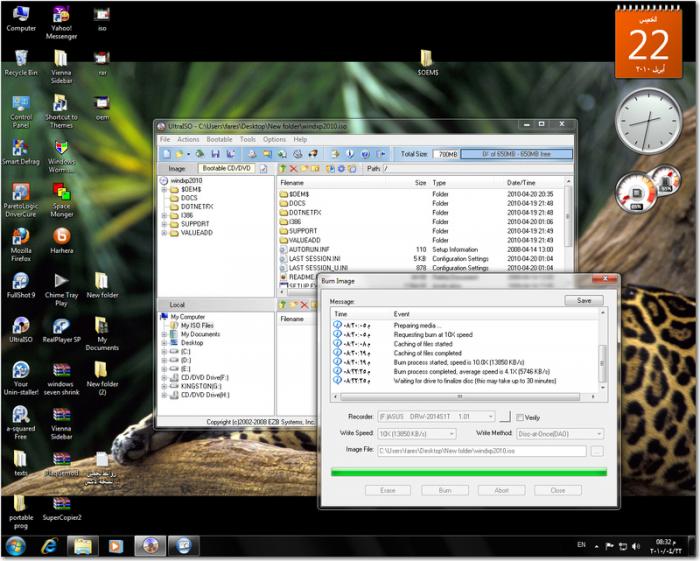Click the green burn progress bar

pyautogui.click(x=469, y=472)
